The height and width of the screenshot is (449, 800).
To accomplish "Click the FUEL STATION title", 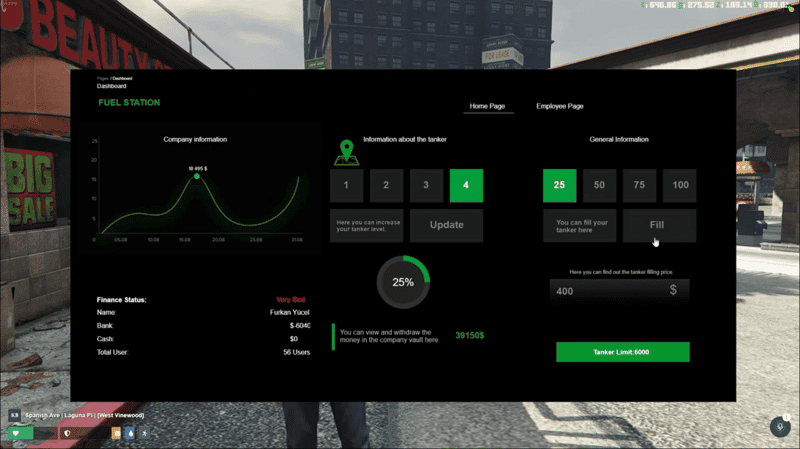I will click(129, 103).
